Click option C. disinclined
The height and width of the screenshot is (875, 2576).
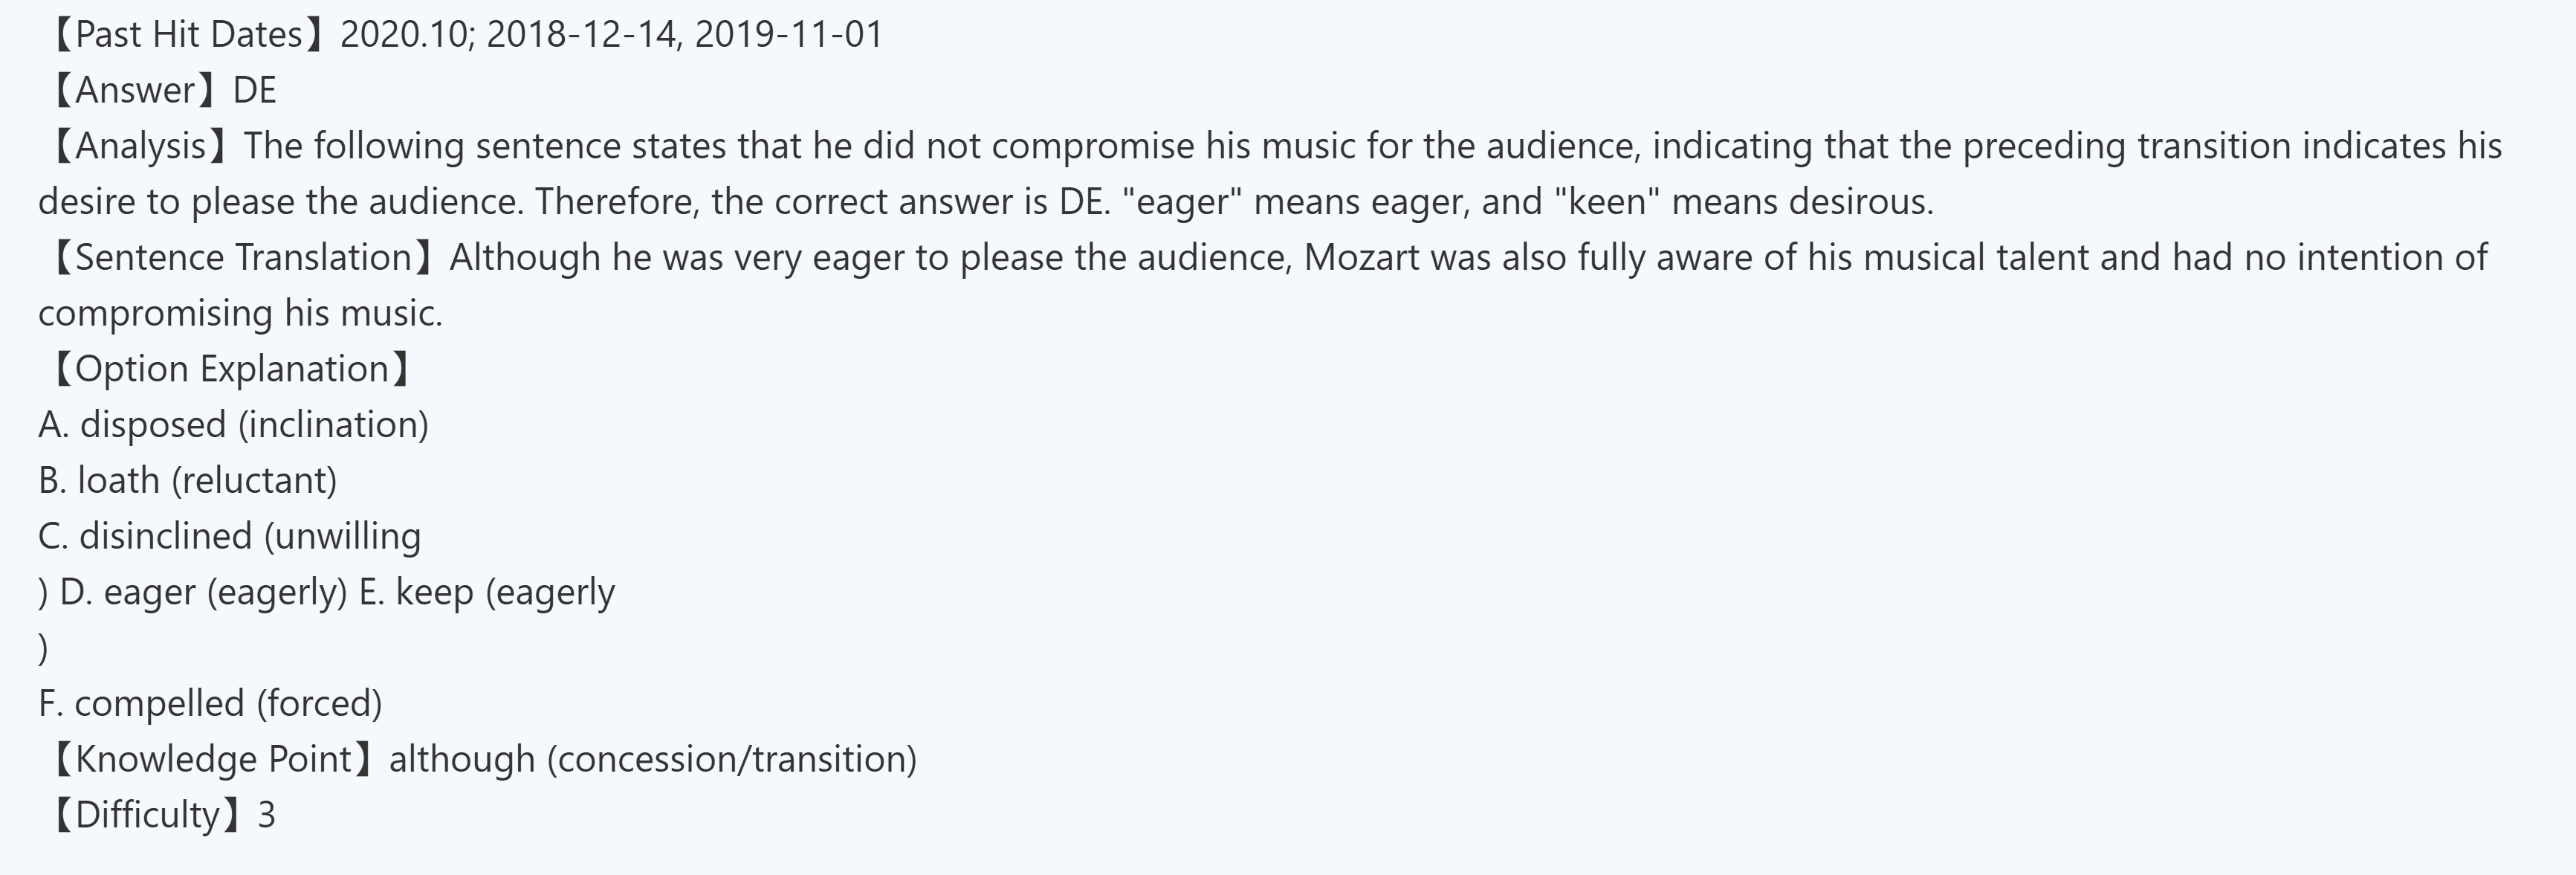(229, 537)
